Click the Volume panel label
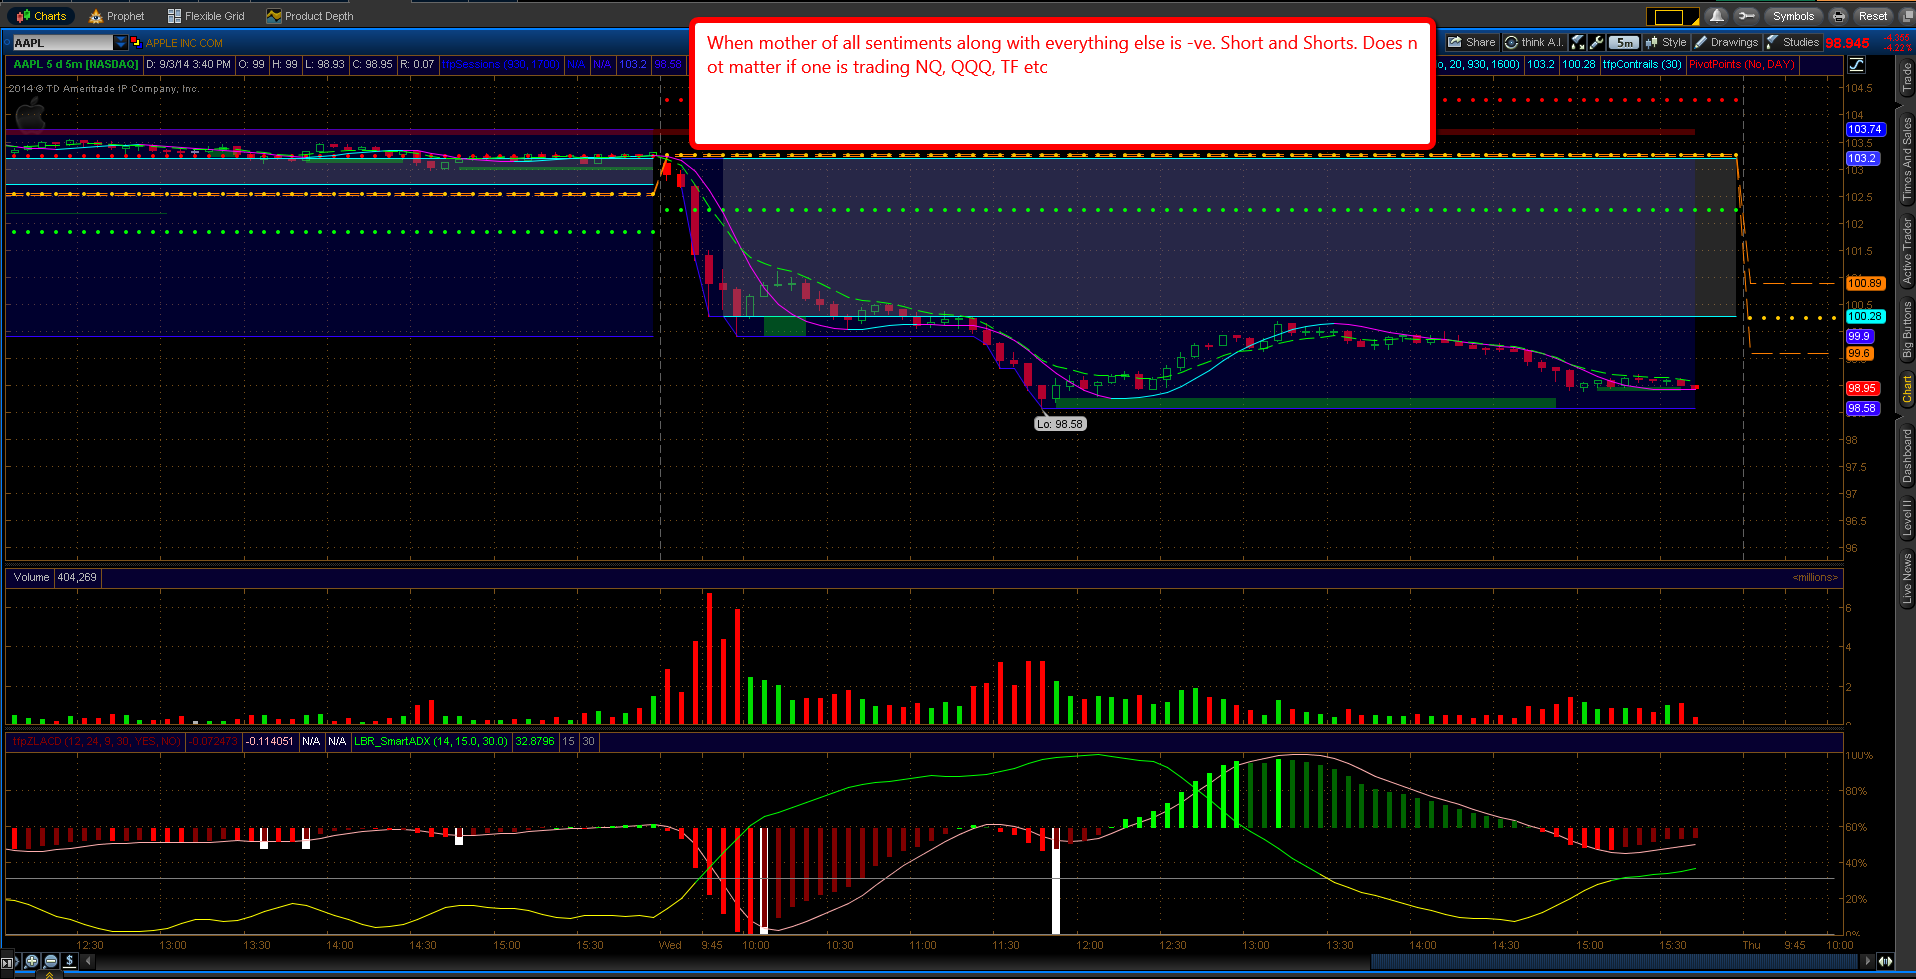The width and height of the screenshot is (1916, 979). pyautogui.click(x=31, y=577)
